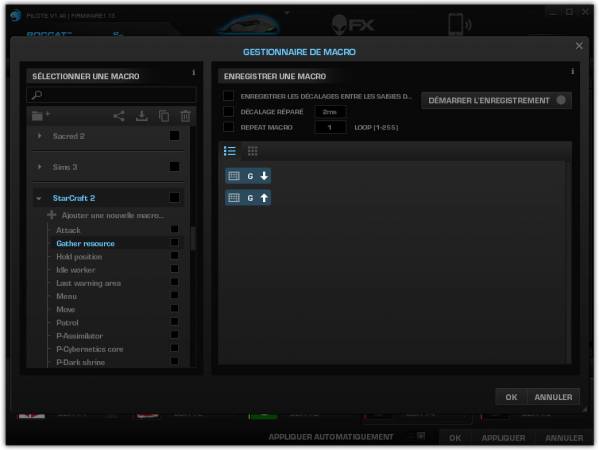The height and width of the screenshot is (450, 599).
Task: Click the import macro download icon
Action: pos(142,116)
